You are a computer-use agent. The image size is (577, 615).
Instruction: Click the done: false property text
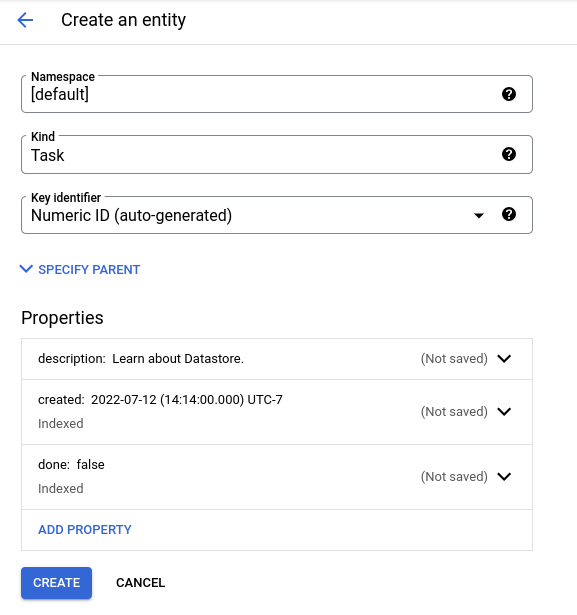point(71,465)
